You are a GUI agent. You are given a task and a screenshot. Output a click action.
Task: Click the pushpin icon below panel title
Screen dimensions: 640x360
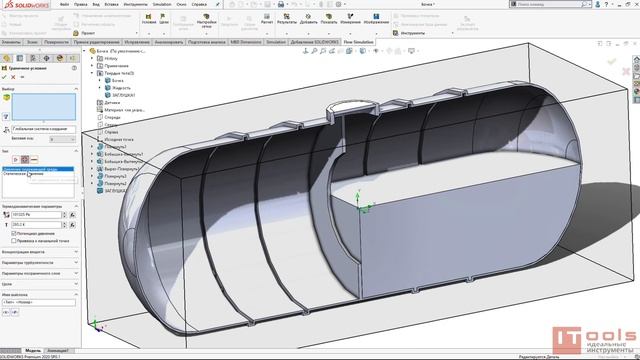pyautogui.click(x=22, y=77)
